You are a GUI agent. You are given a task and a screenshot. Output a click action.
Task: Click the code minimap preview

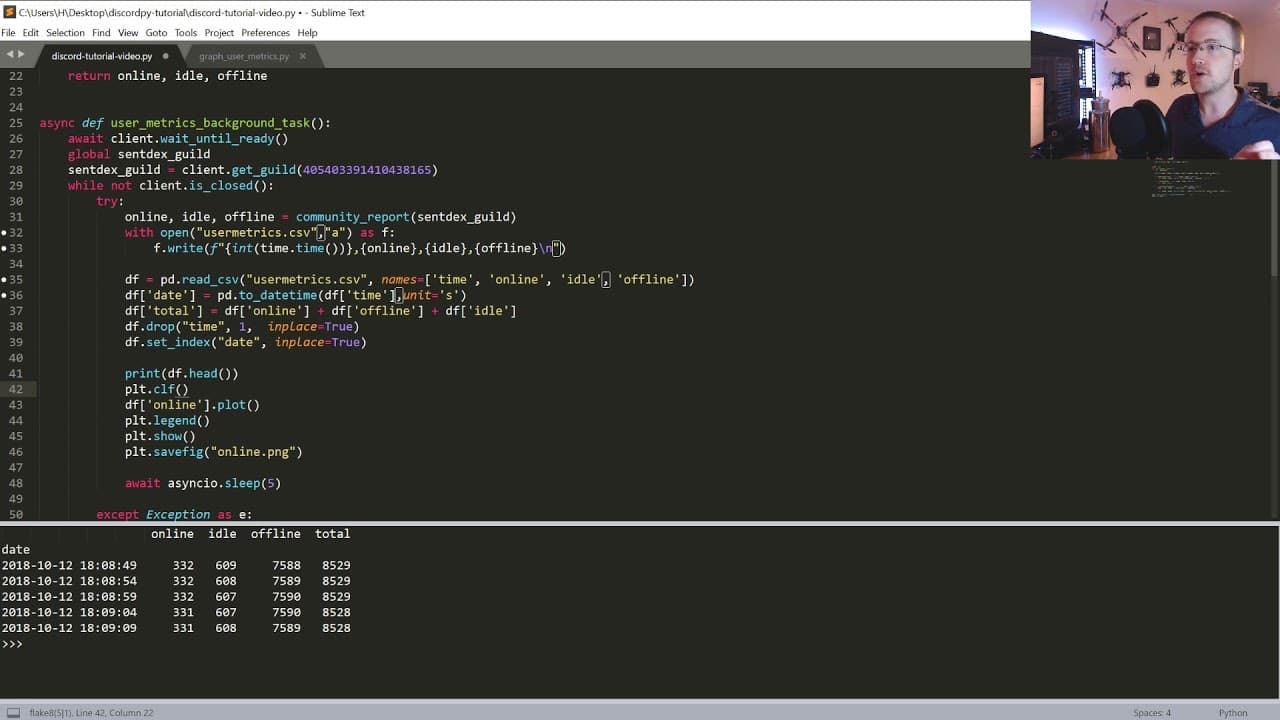pos(1190,178)
